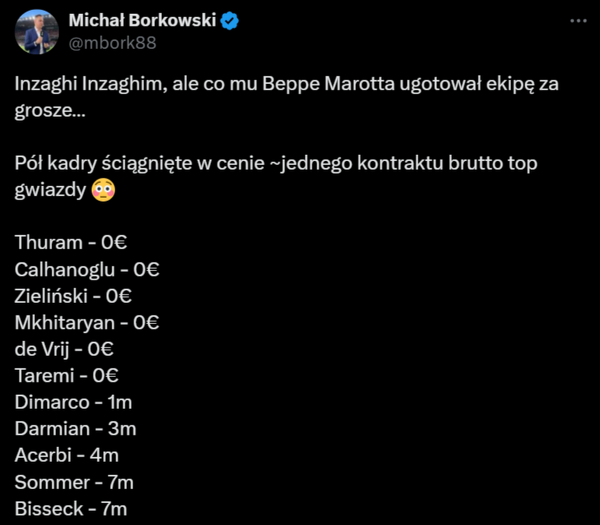Click the 'Bisseck - 7m' line
The width and height of the screenshot is (600, 525).
(71, 510)
